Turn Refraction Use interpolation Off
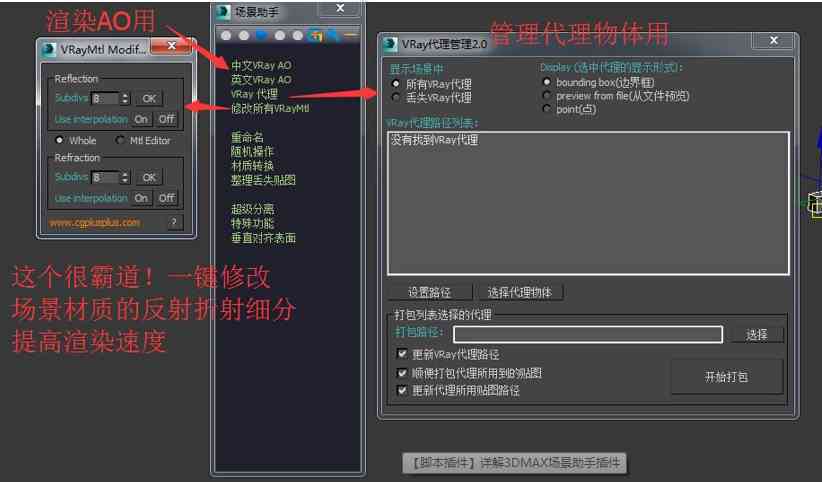The width and height of the screenshot is (822, 482). 167,198
